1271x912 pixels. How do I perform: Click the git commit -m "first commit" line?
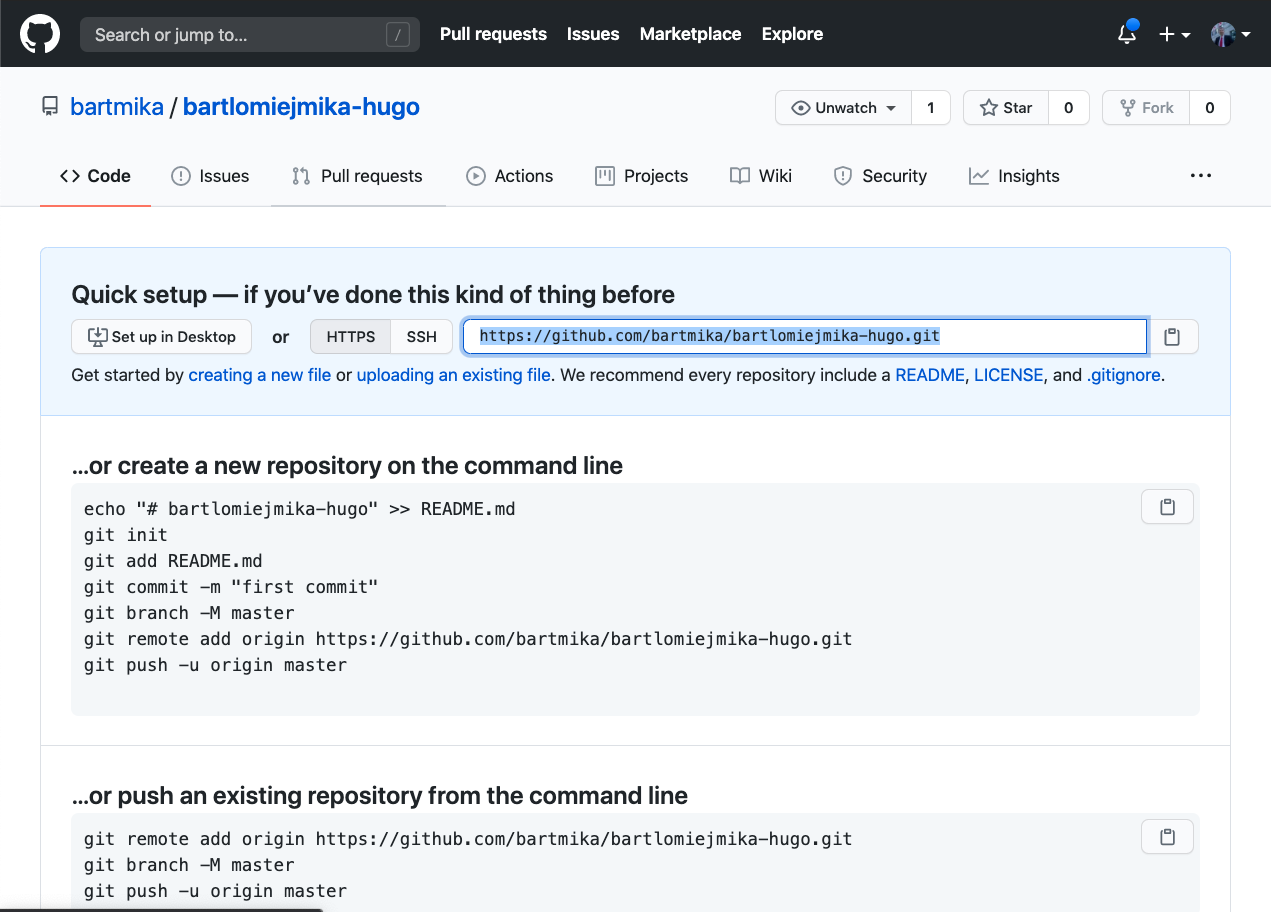click(x=231, y=587)
